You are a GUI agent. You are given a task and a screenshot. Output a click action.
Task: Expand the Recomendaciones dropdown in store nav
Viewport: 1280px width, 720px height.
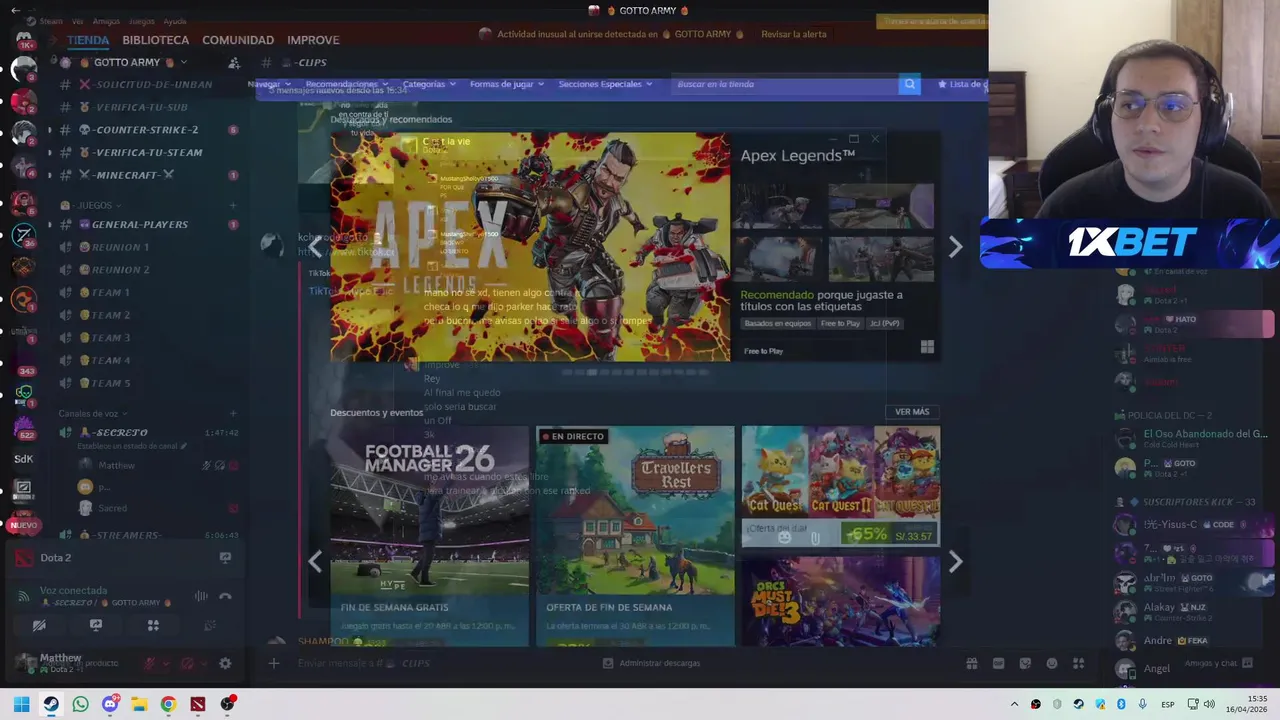pos(345,84)
